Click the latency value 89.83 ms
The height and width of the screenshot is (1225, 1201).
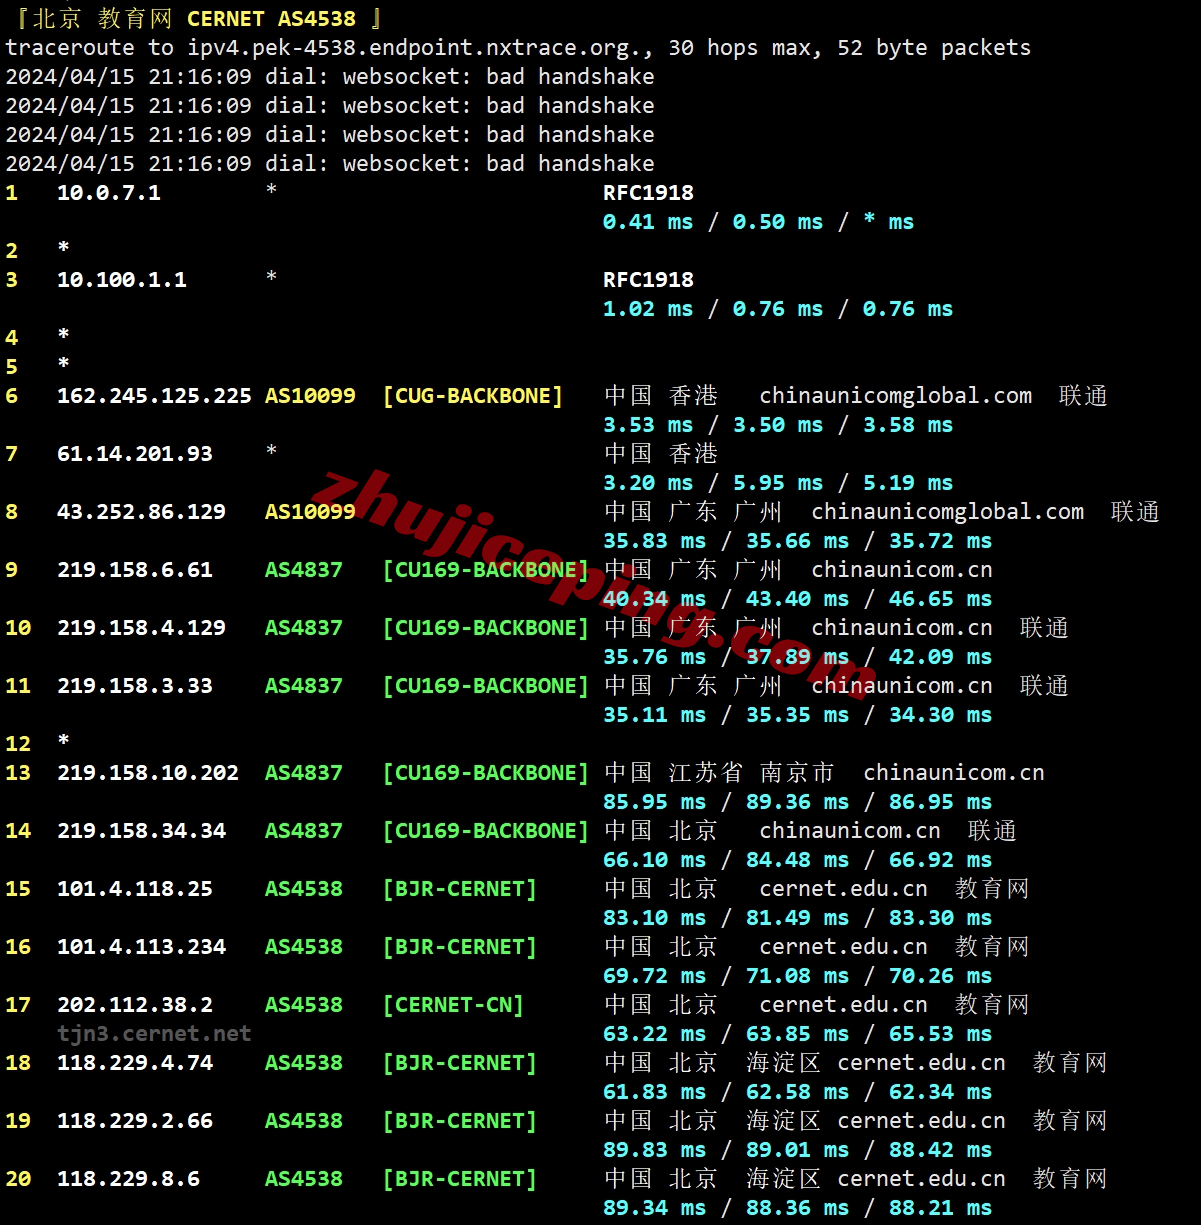coord(655,1150)
